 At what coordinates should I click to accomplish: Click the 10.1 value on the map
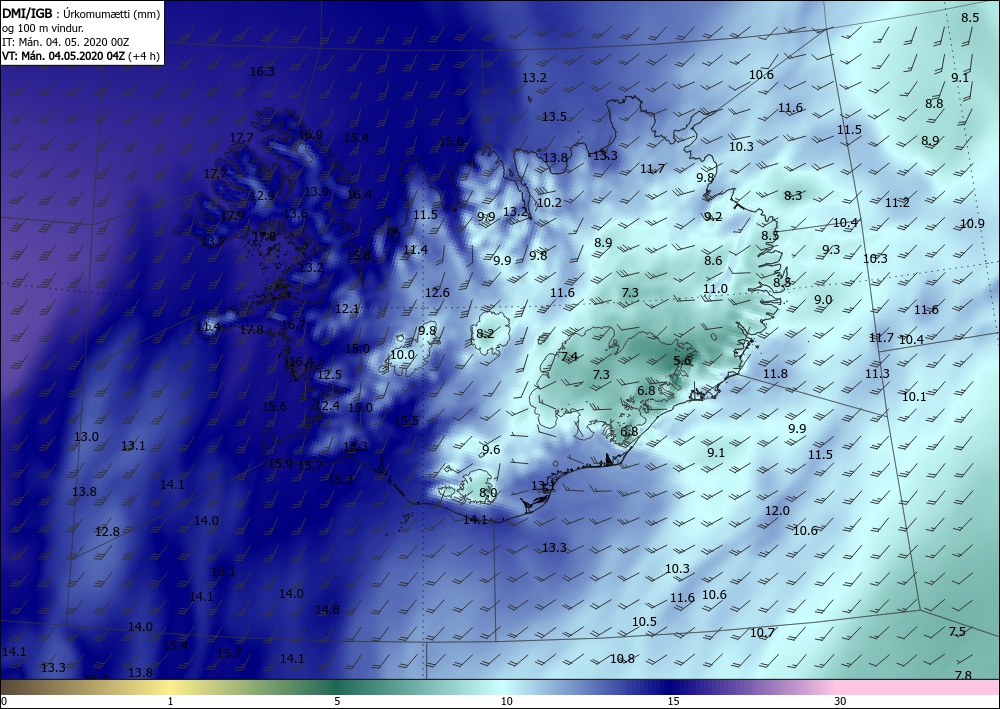click(914, 397)
